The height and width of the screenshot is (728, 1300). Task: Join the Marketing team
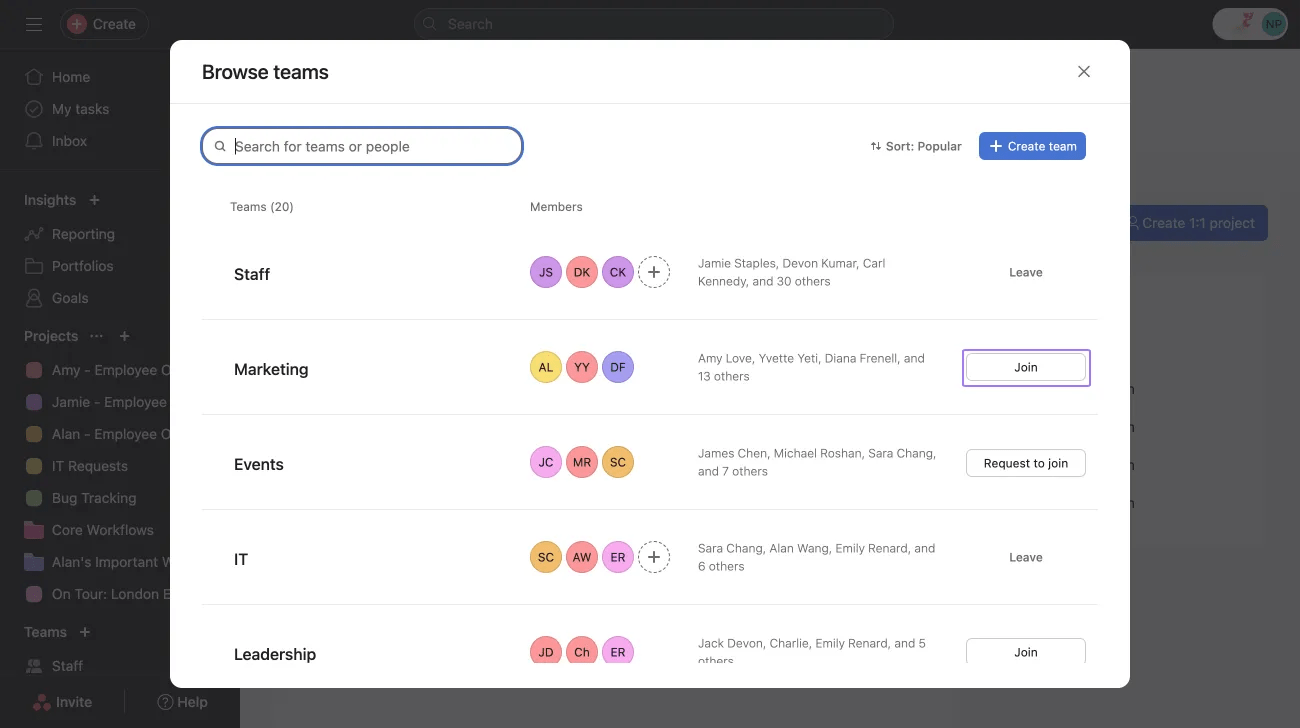pyautogui.click(x=1026, y=367)
